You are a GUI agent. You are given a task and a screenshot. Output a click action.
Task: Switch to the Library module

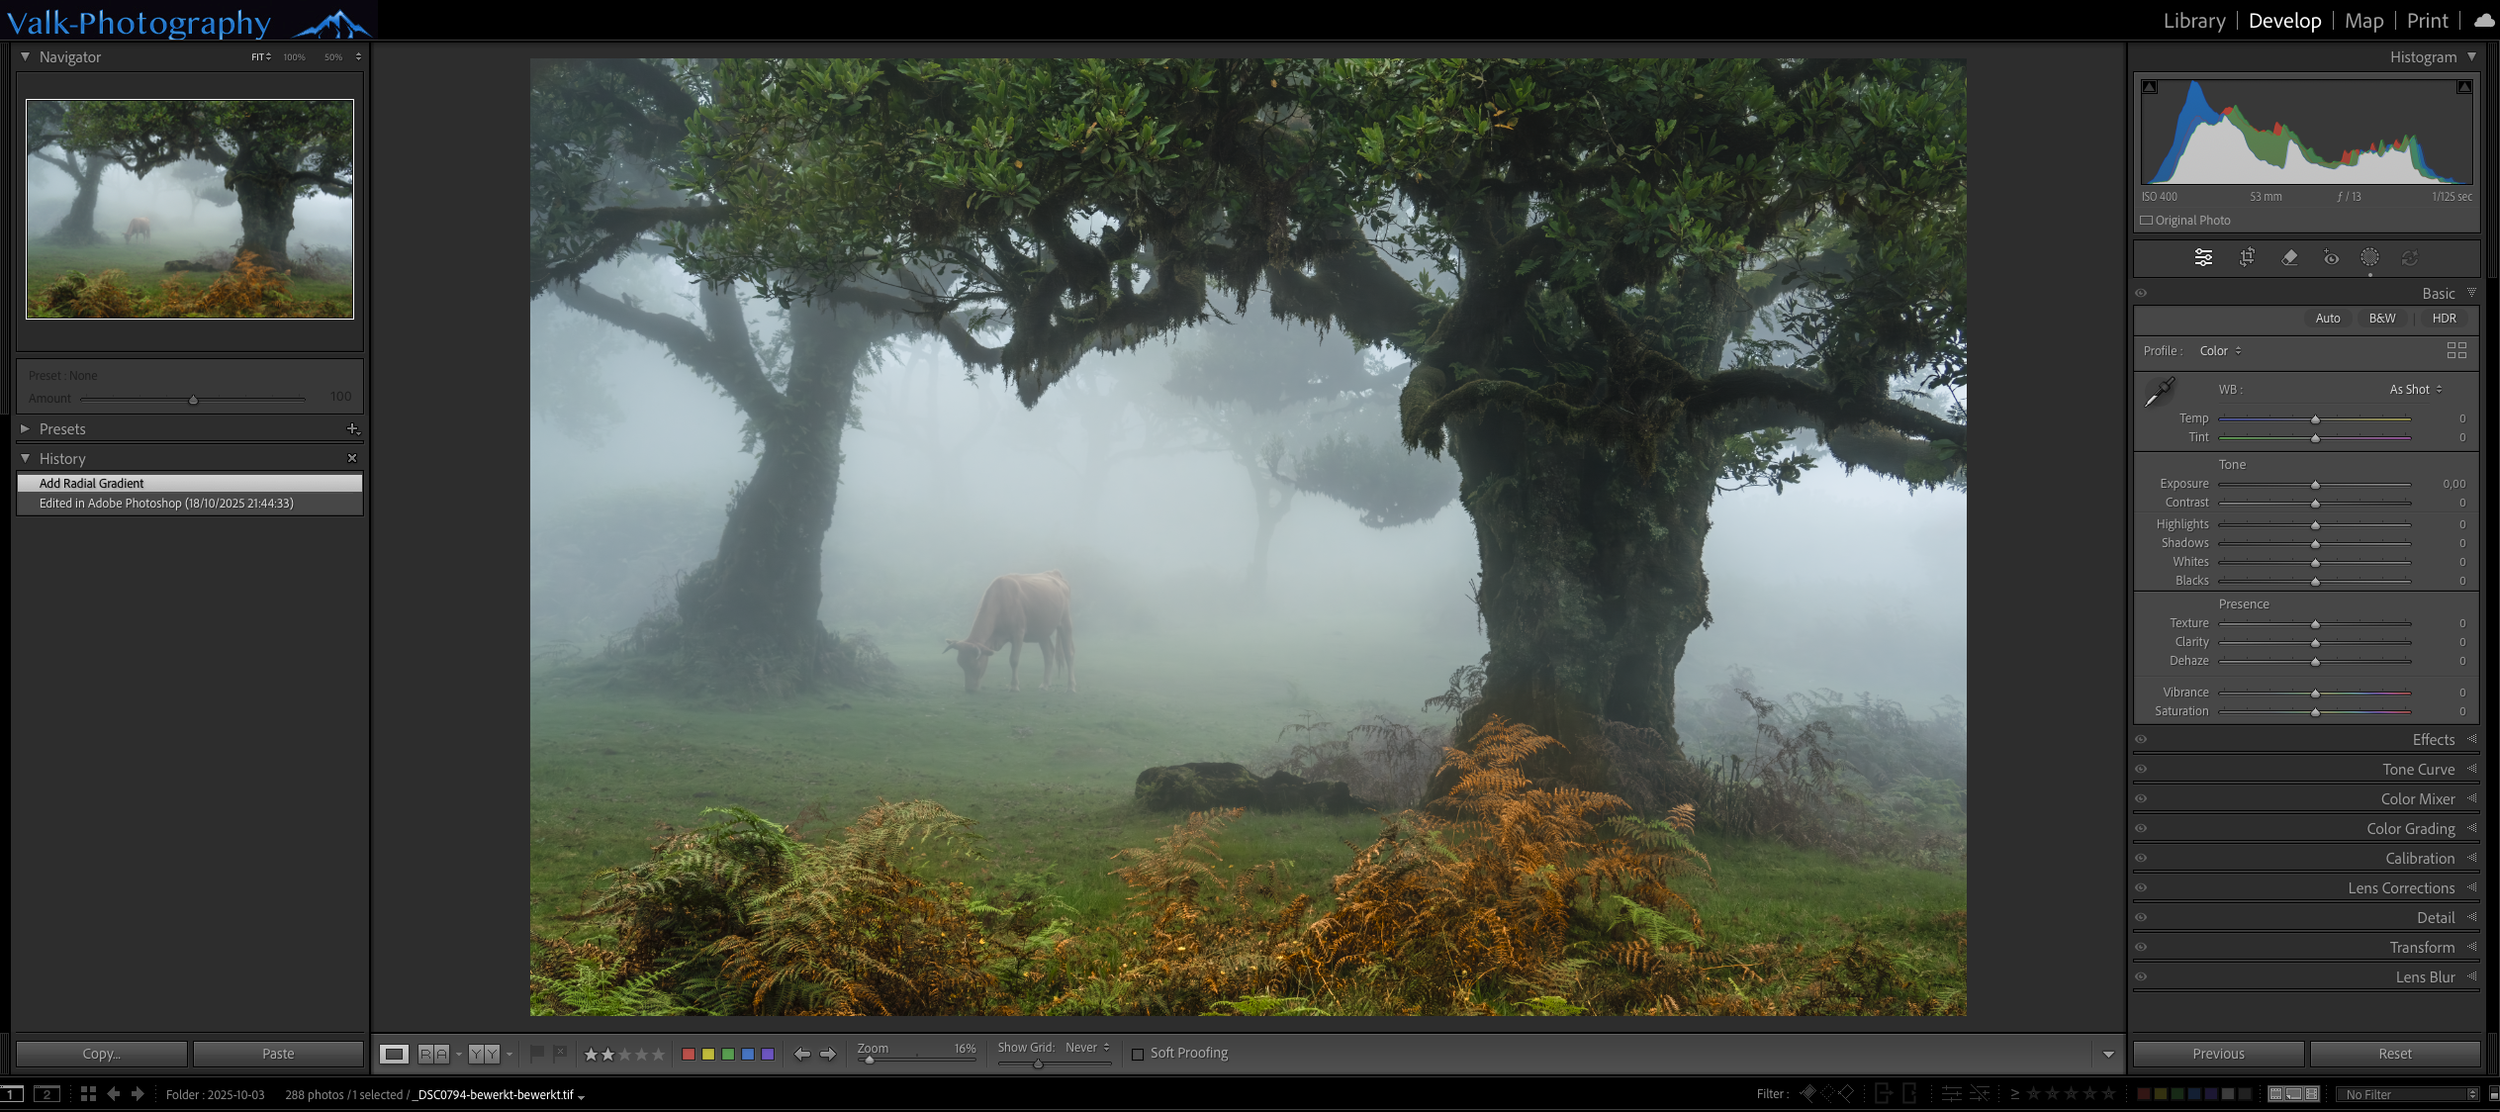coord(2194,21)
